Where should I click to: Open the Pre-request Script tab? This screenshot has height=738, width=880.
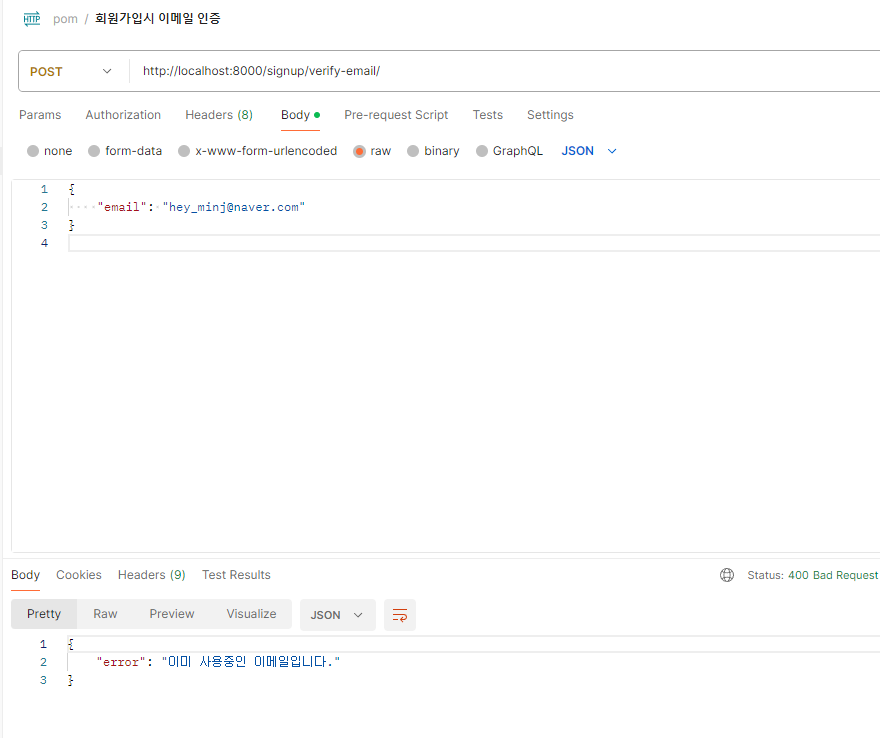click(396, 115)
